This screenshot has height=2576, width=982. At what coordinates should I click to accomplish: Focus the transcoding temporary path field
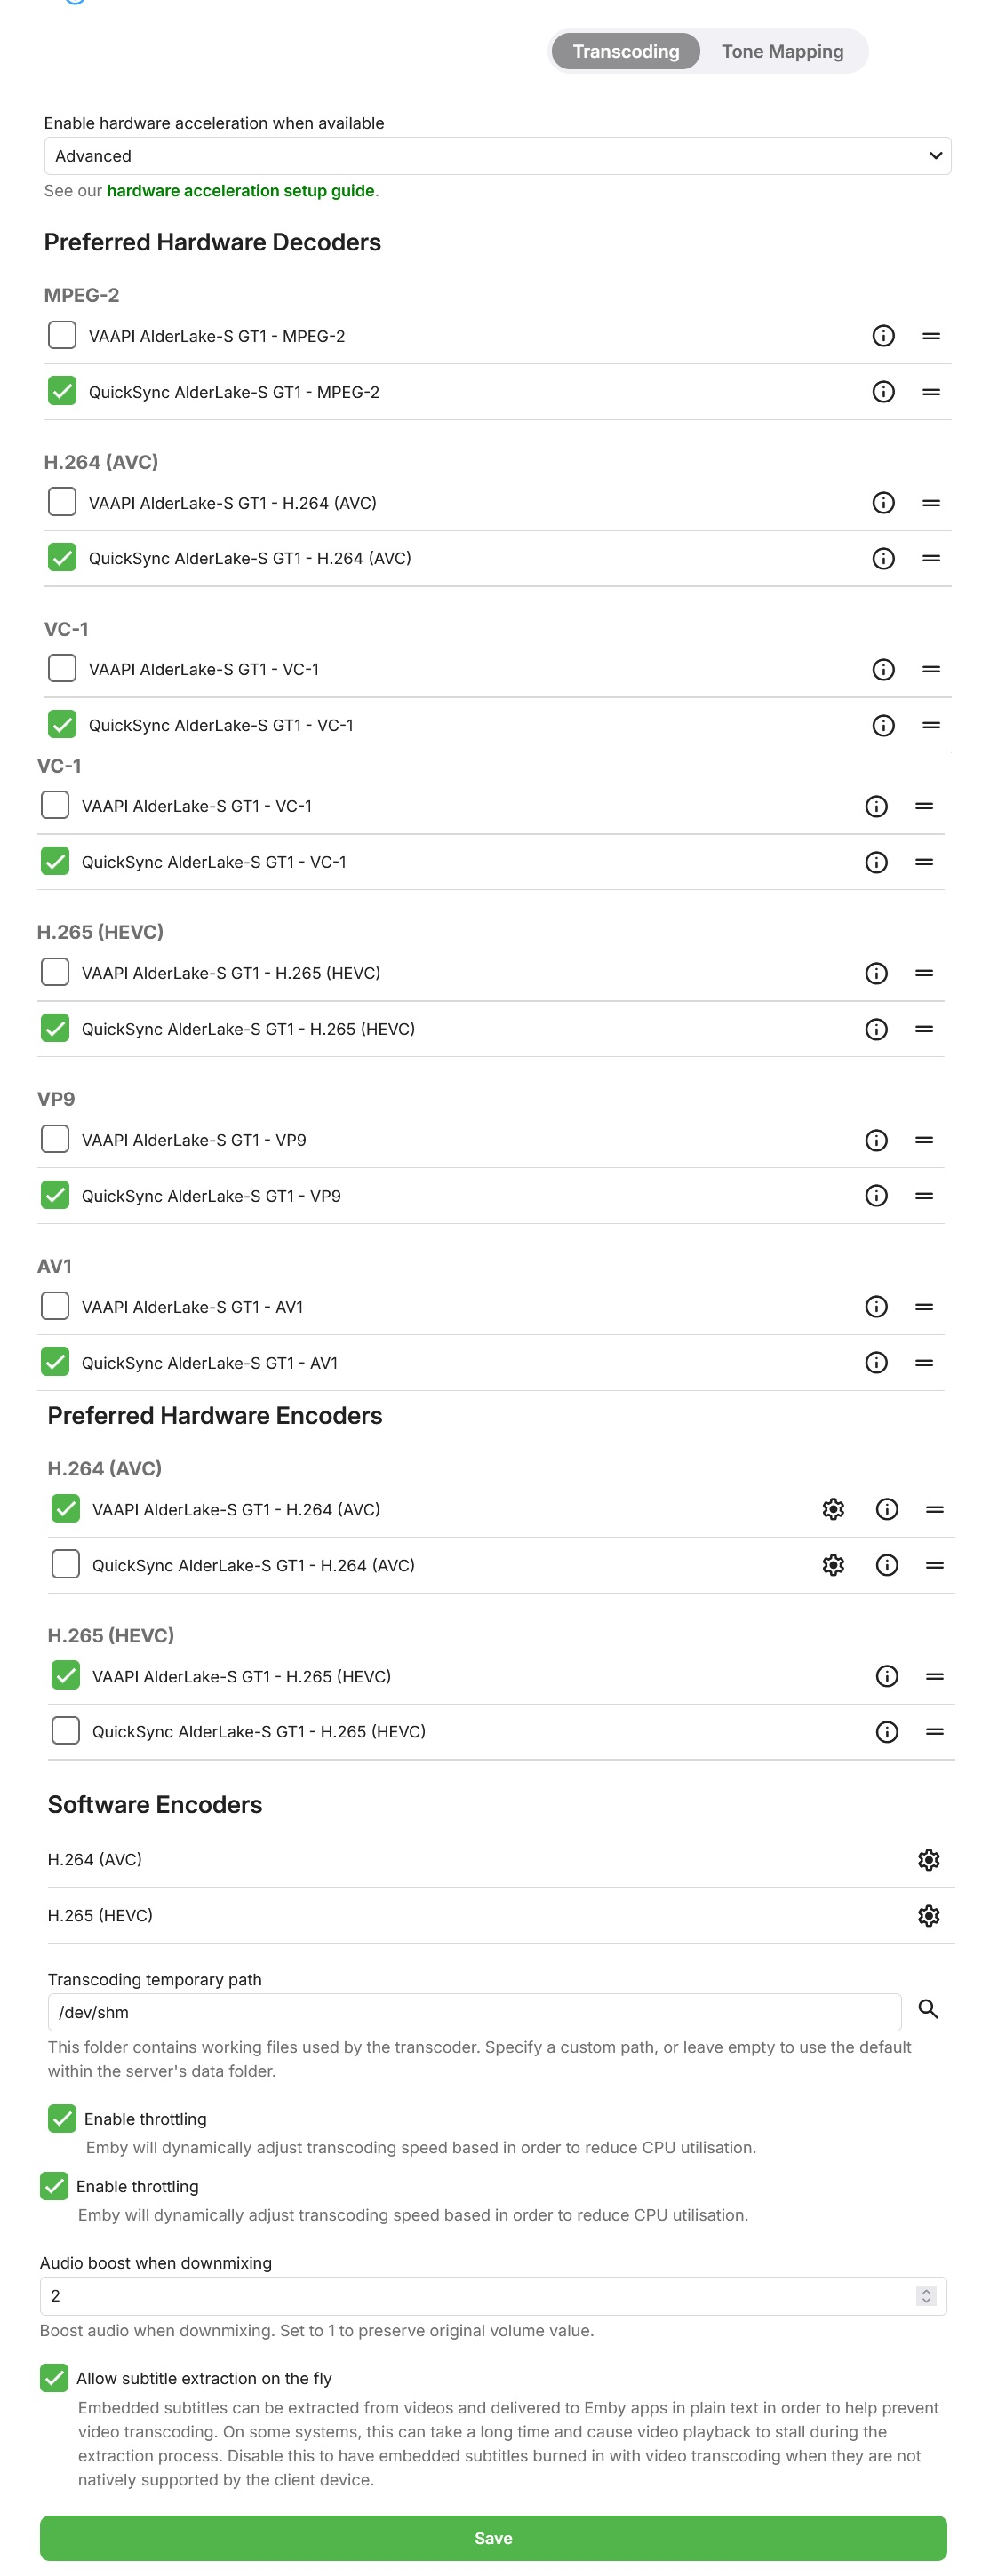[474, 2012]
